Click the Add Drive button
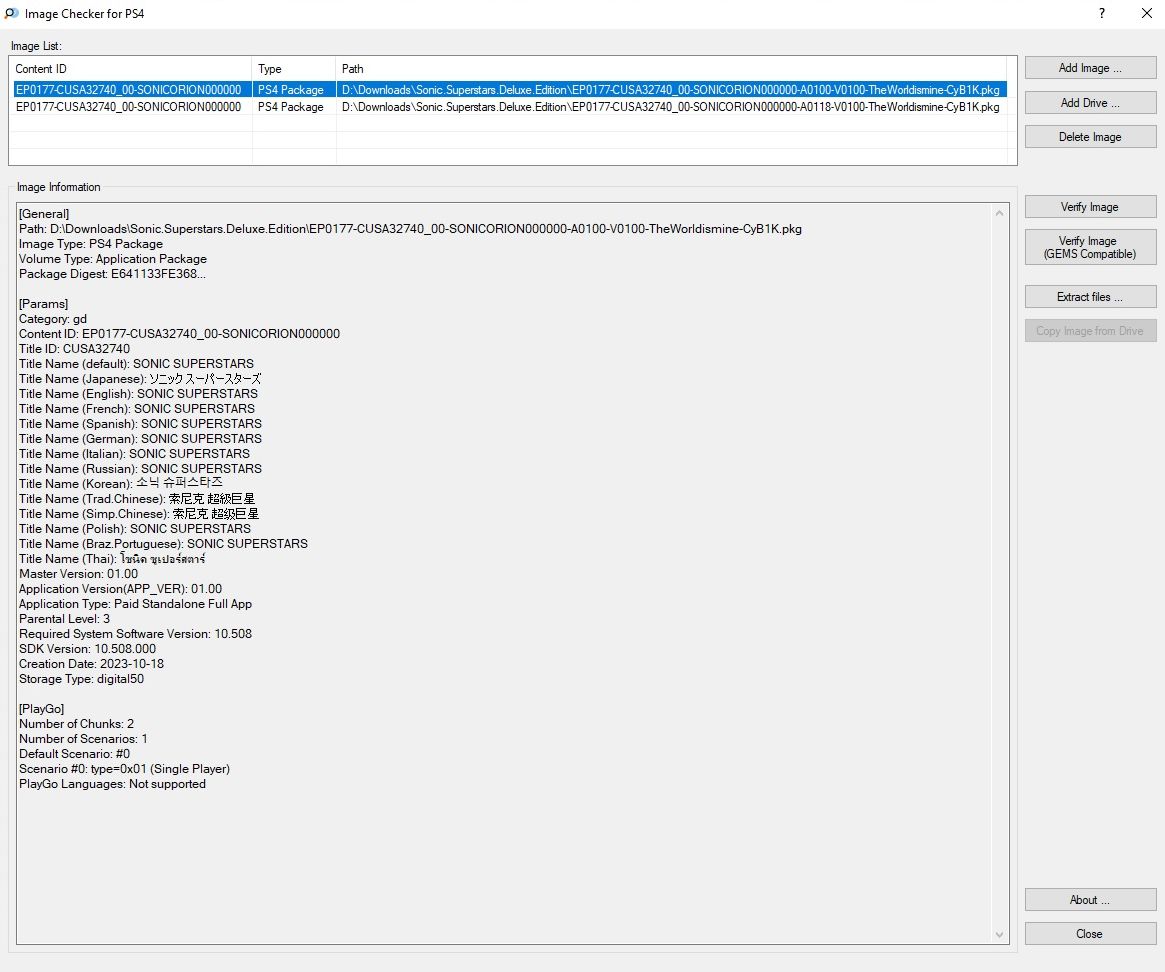1165x972 pixels. tap(1090, 103)
